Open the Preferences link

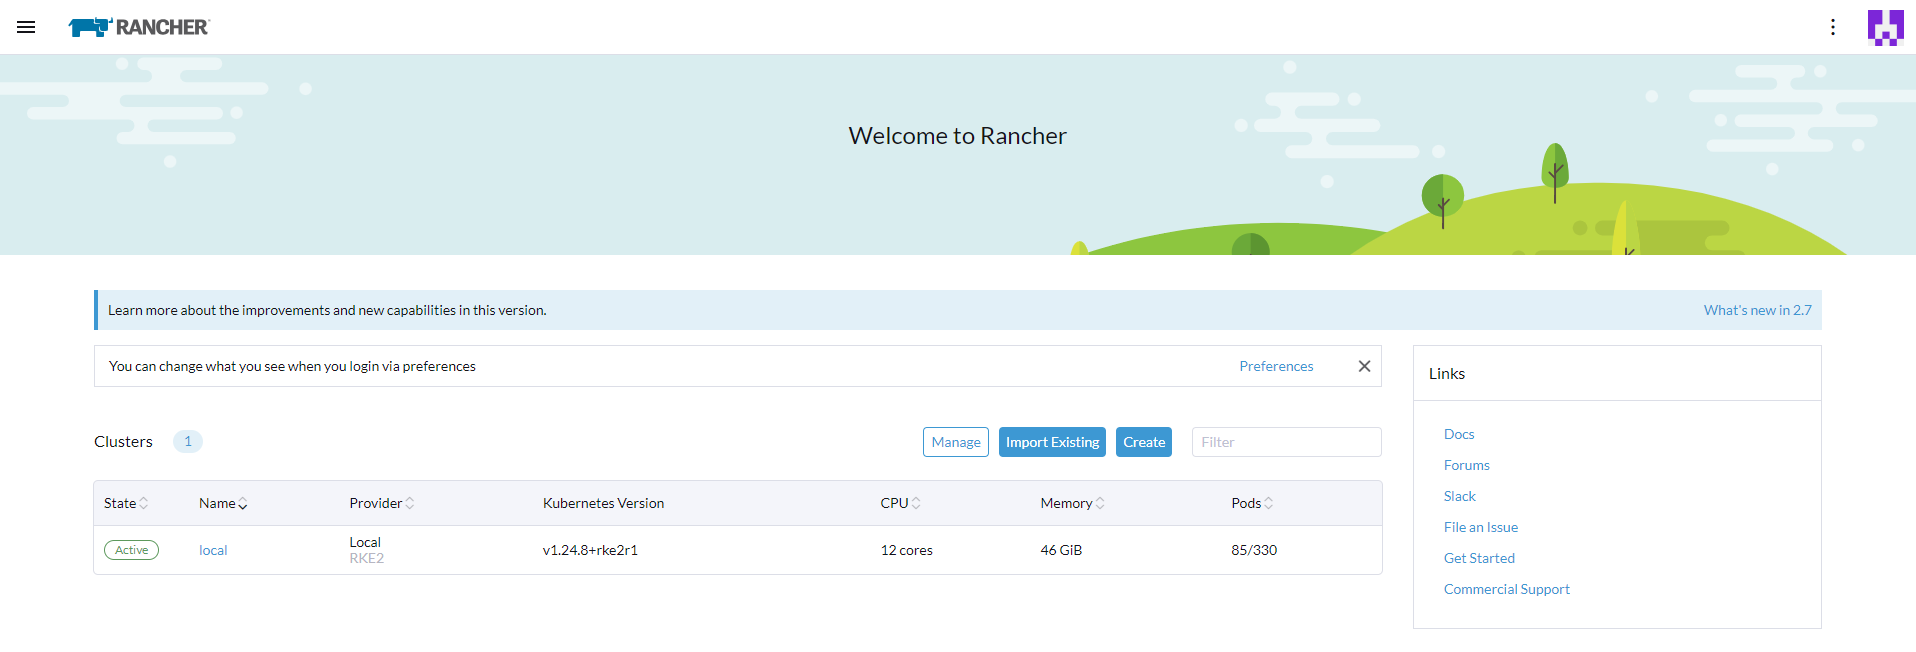tap(1276, 366)
